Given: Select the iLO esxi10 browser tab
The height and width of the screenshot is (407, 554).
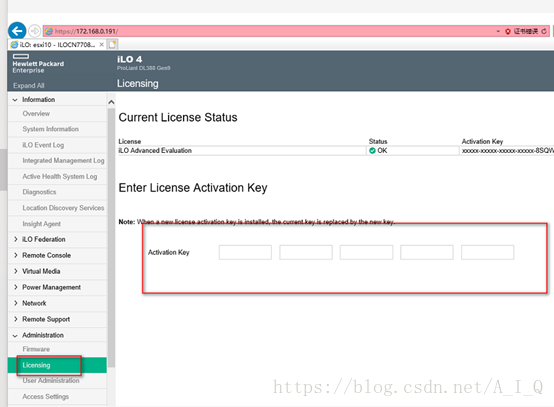Looking at the screenshot, I should click(x=57, y=45).
